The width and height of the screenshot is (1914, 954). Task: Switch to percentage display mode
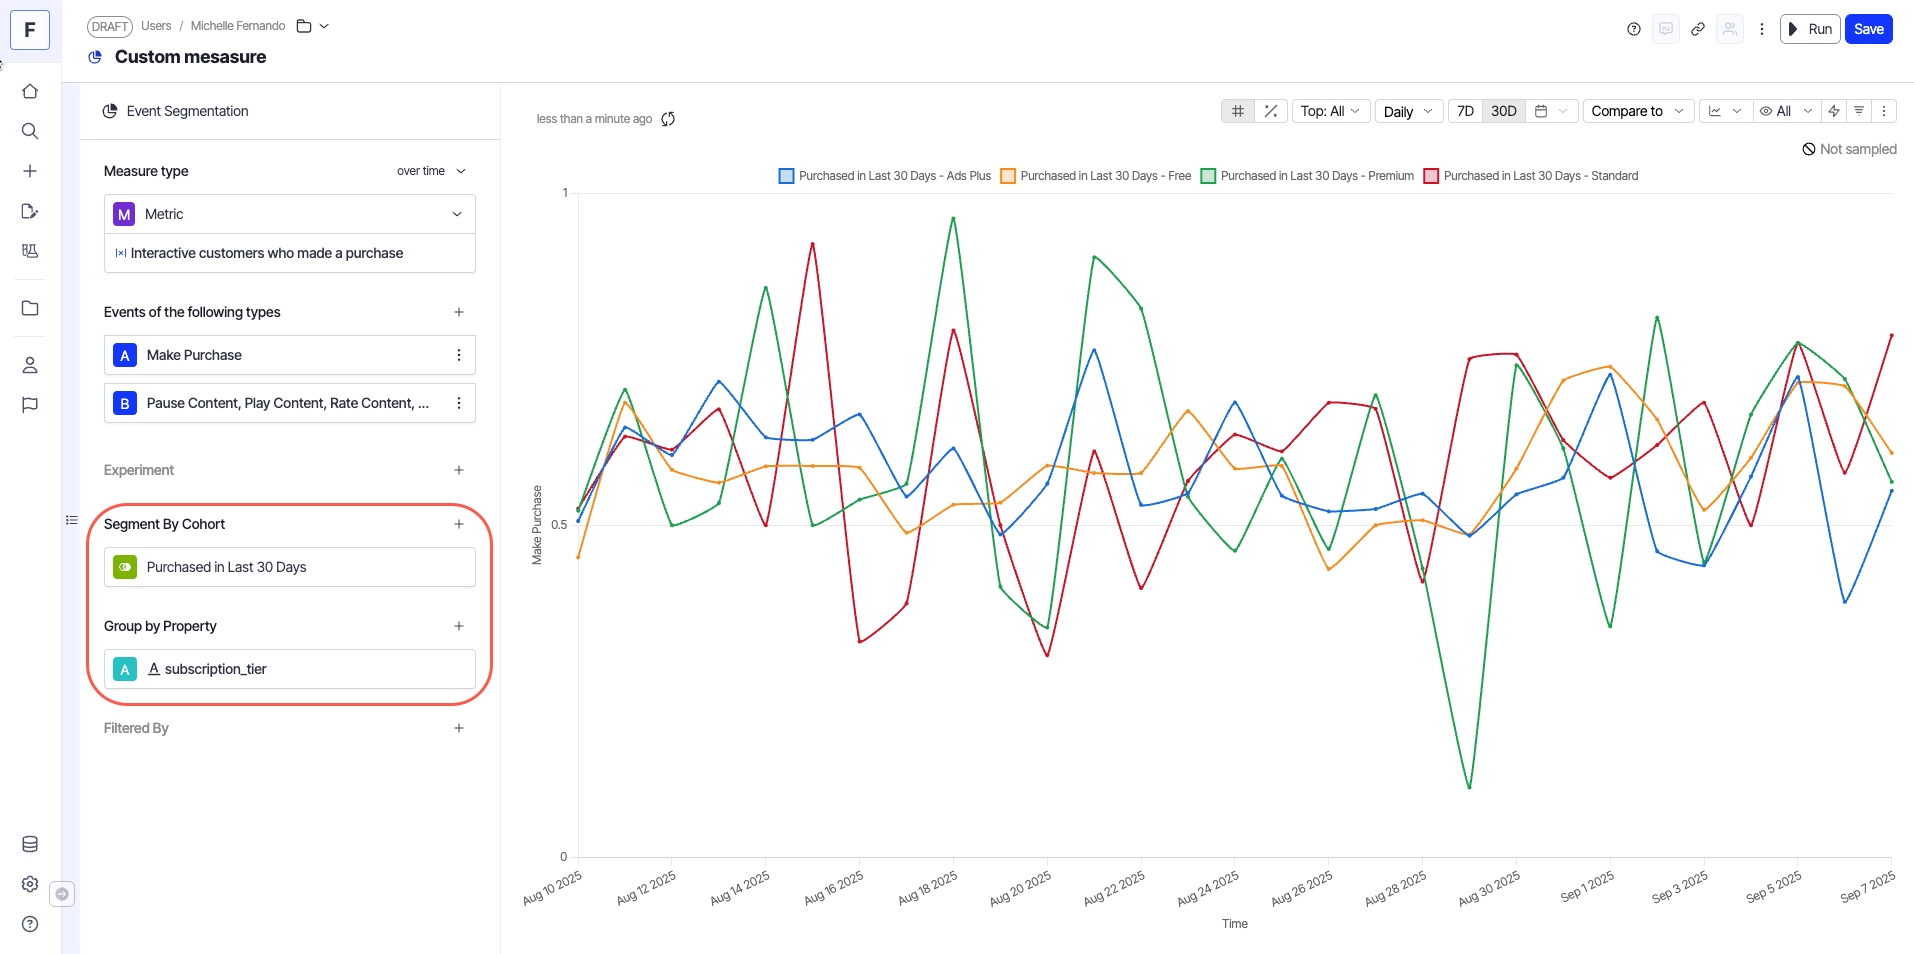pyautogui.click(x=1271, y=111)
